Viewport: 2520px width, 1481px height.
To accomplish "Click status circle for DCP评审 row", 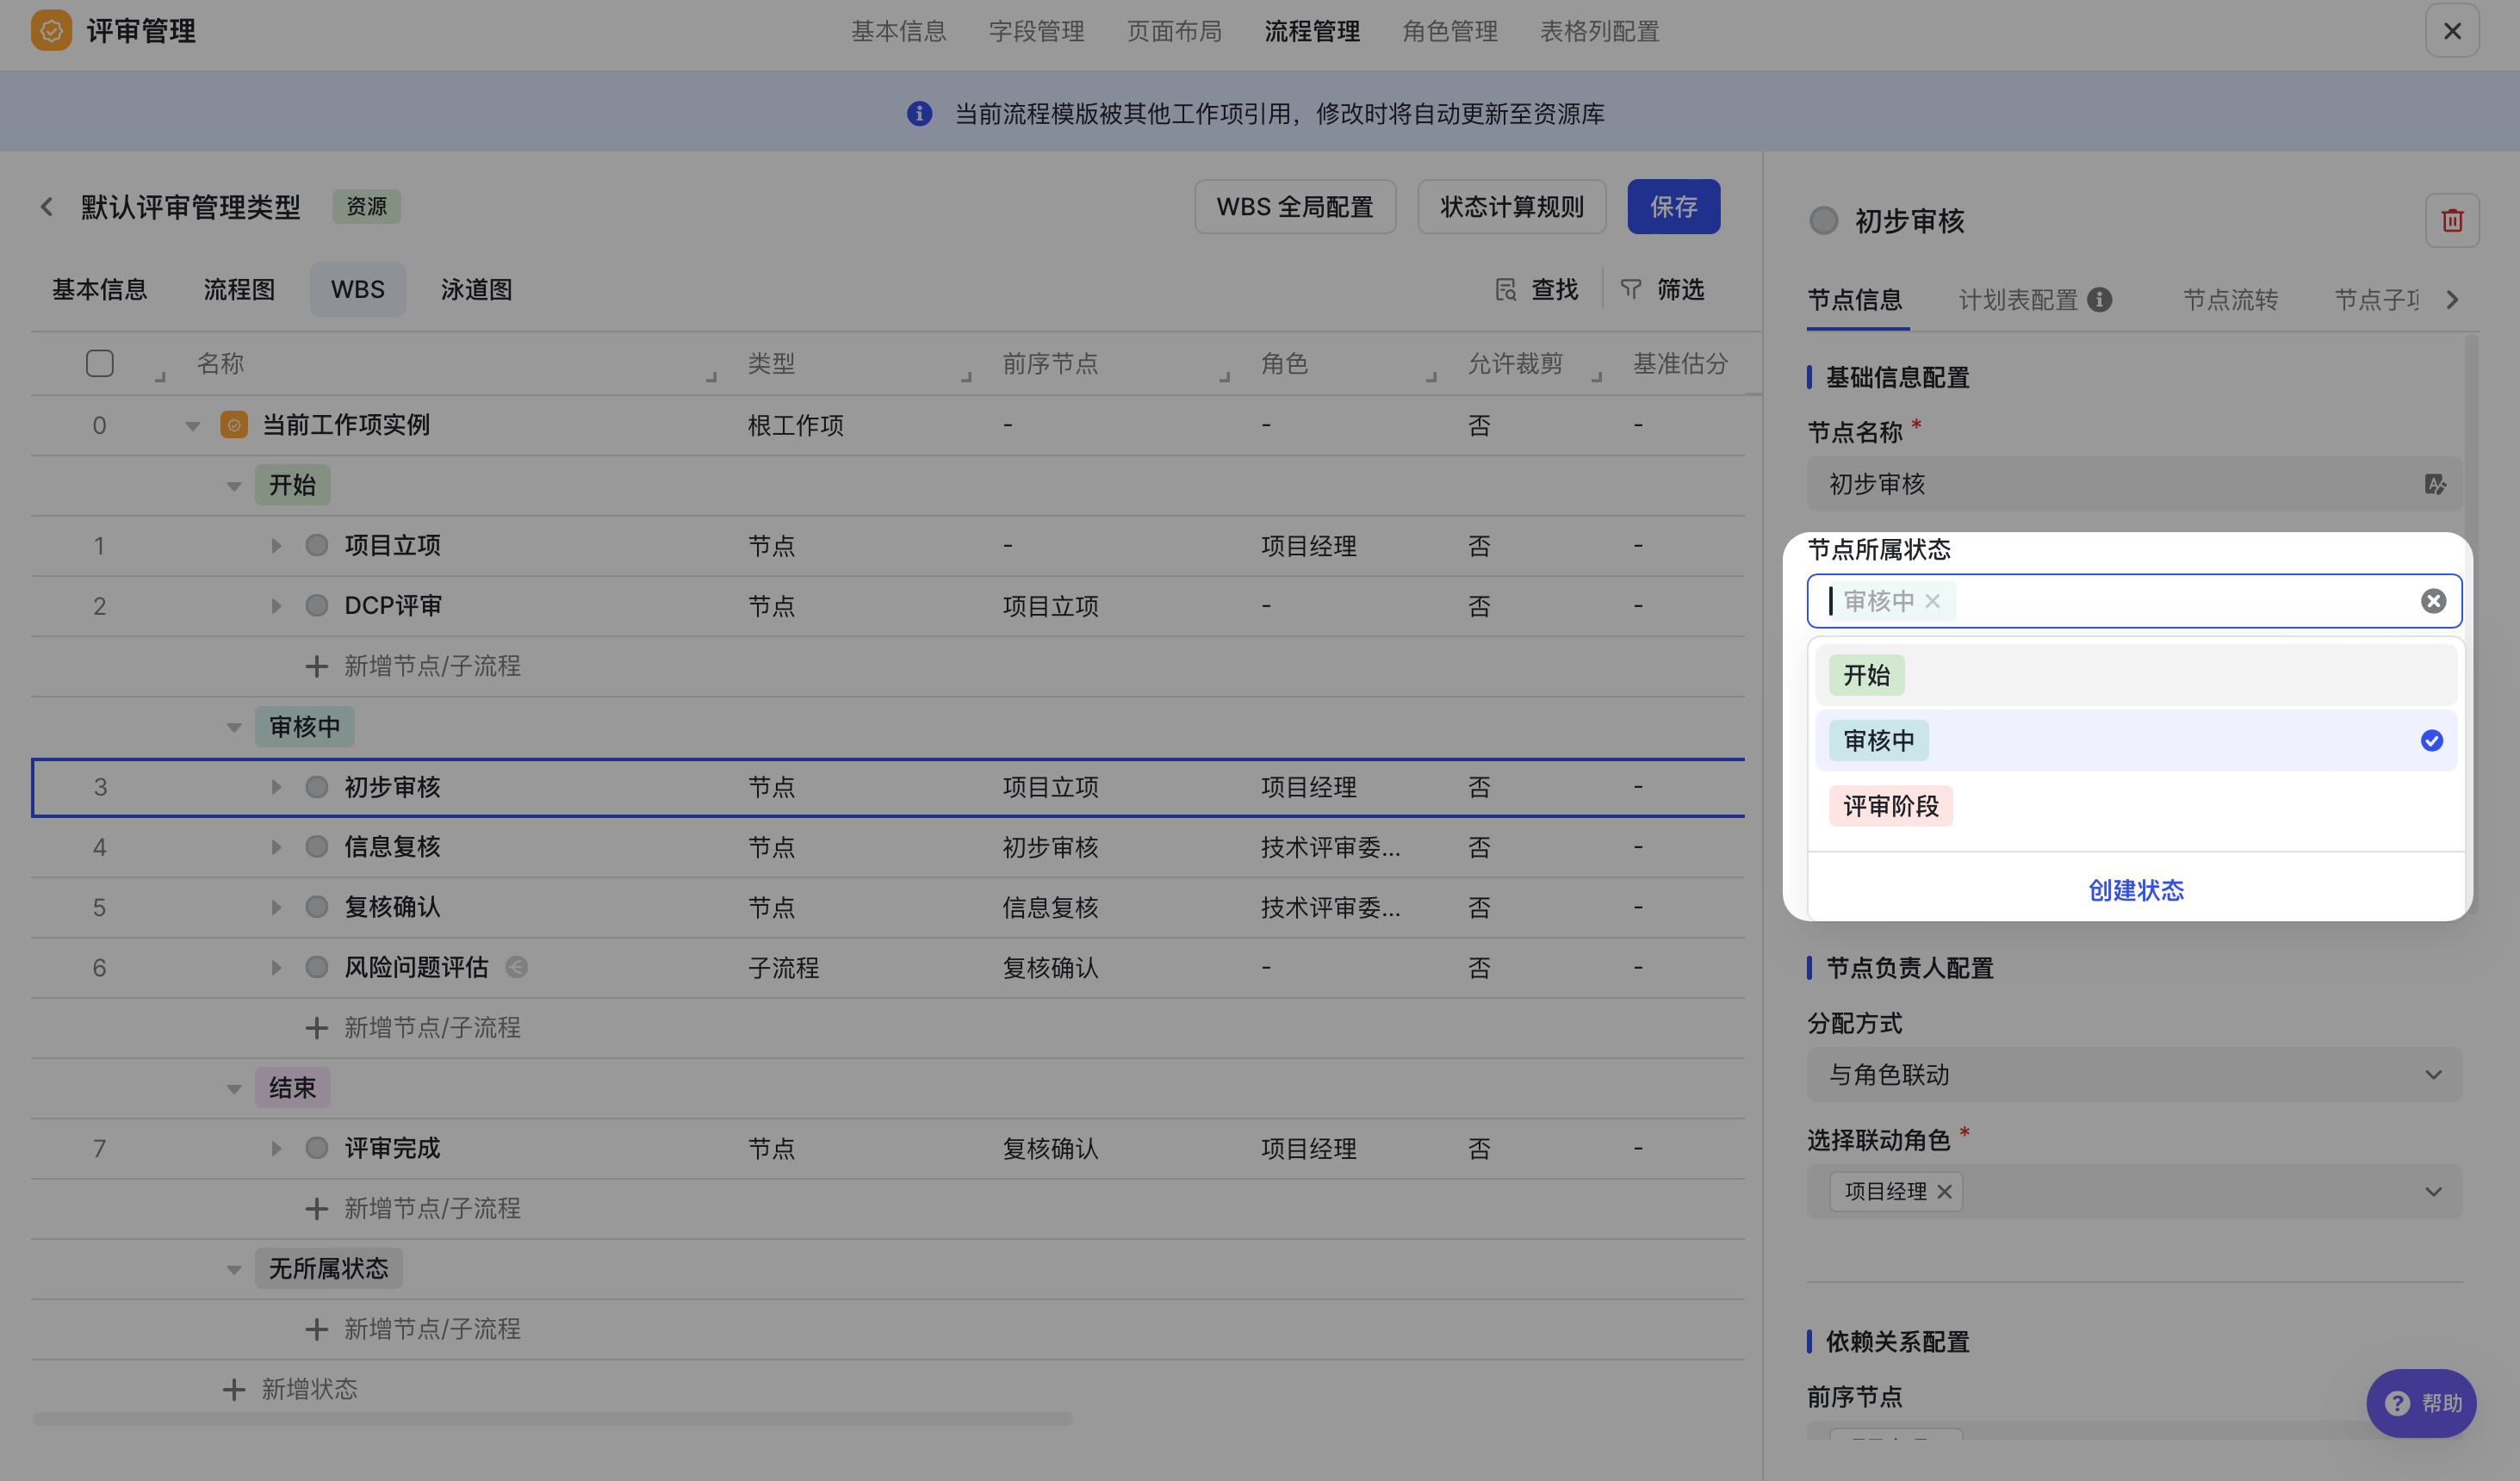I will pos(316,606).
